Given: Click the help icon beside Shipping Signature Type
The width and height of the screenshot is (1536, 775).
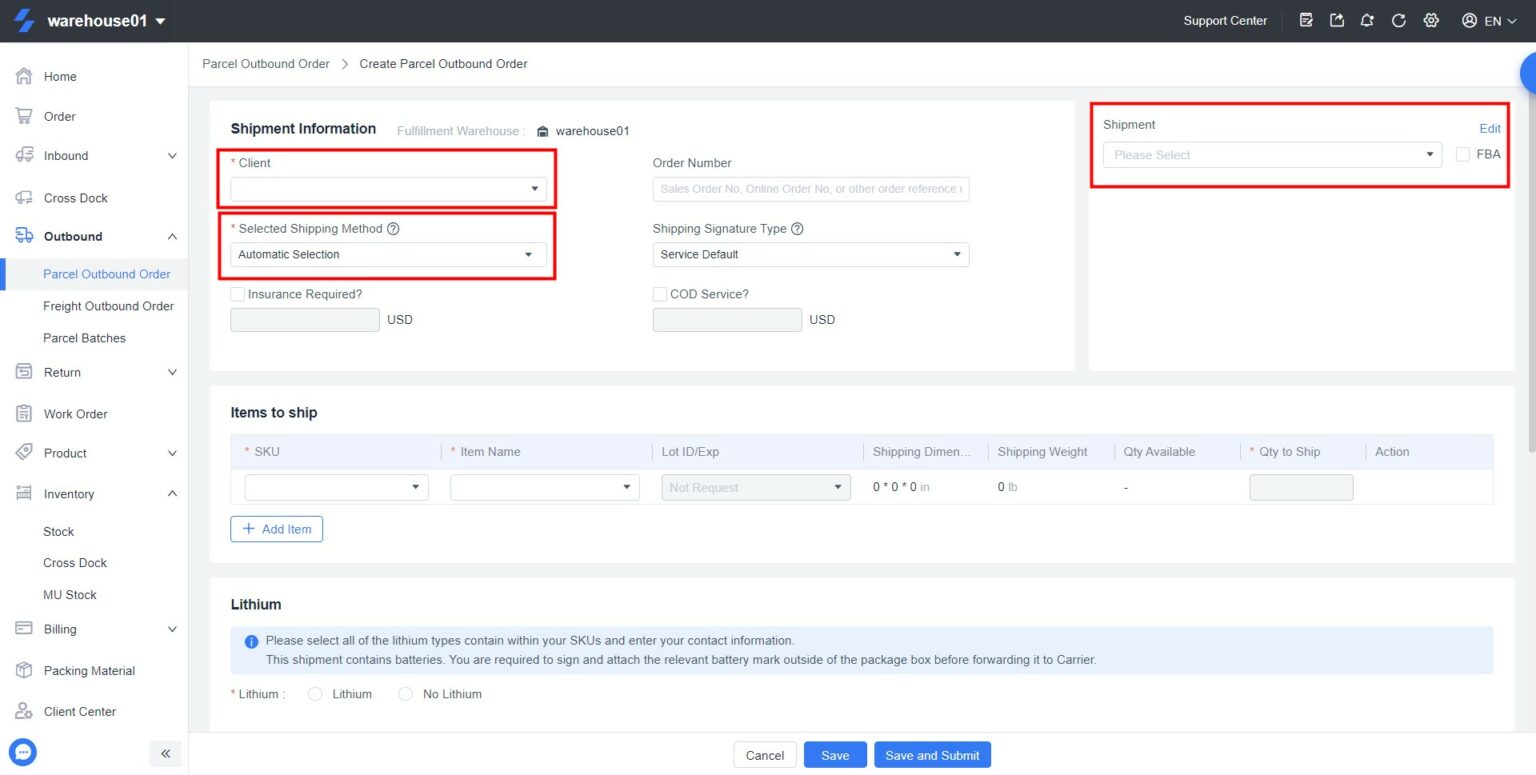Looking at the screenshot, I should tap(797, 229).
